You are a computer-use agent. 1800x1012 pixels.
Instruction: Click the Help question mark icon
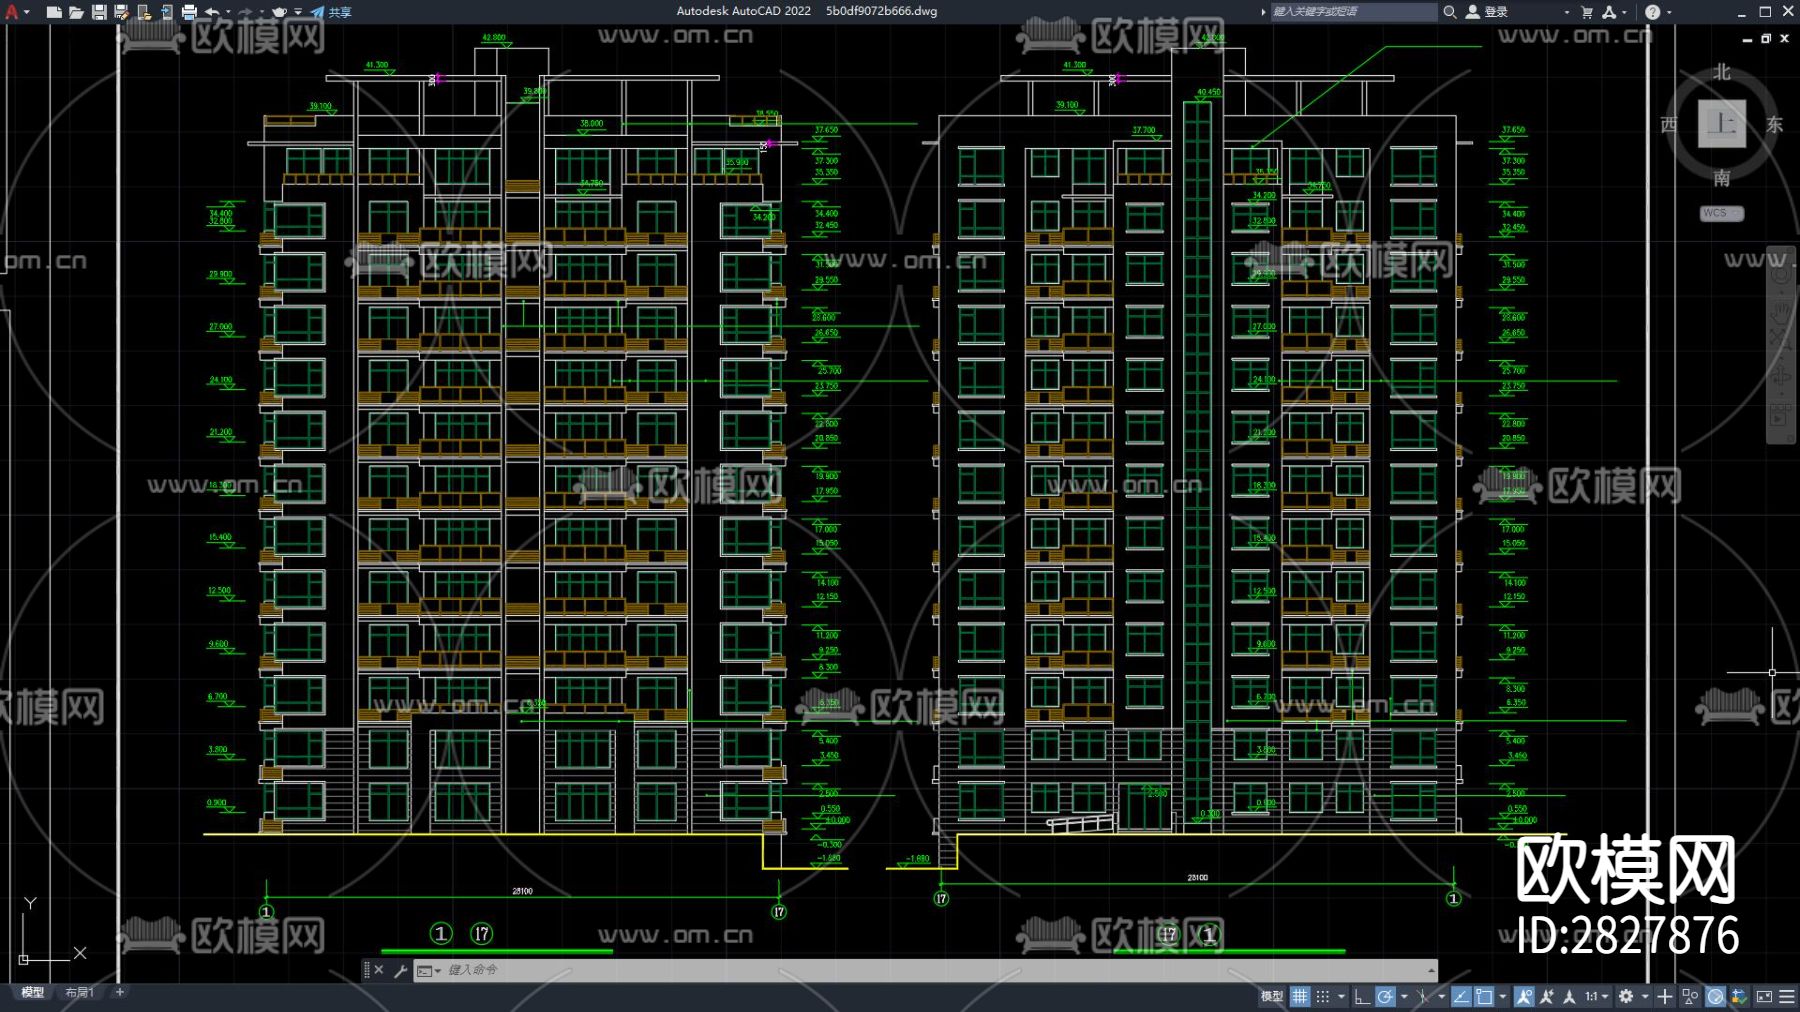coord(1652,12)
